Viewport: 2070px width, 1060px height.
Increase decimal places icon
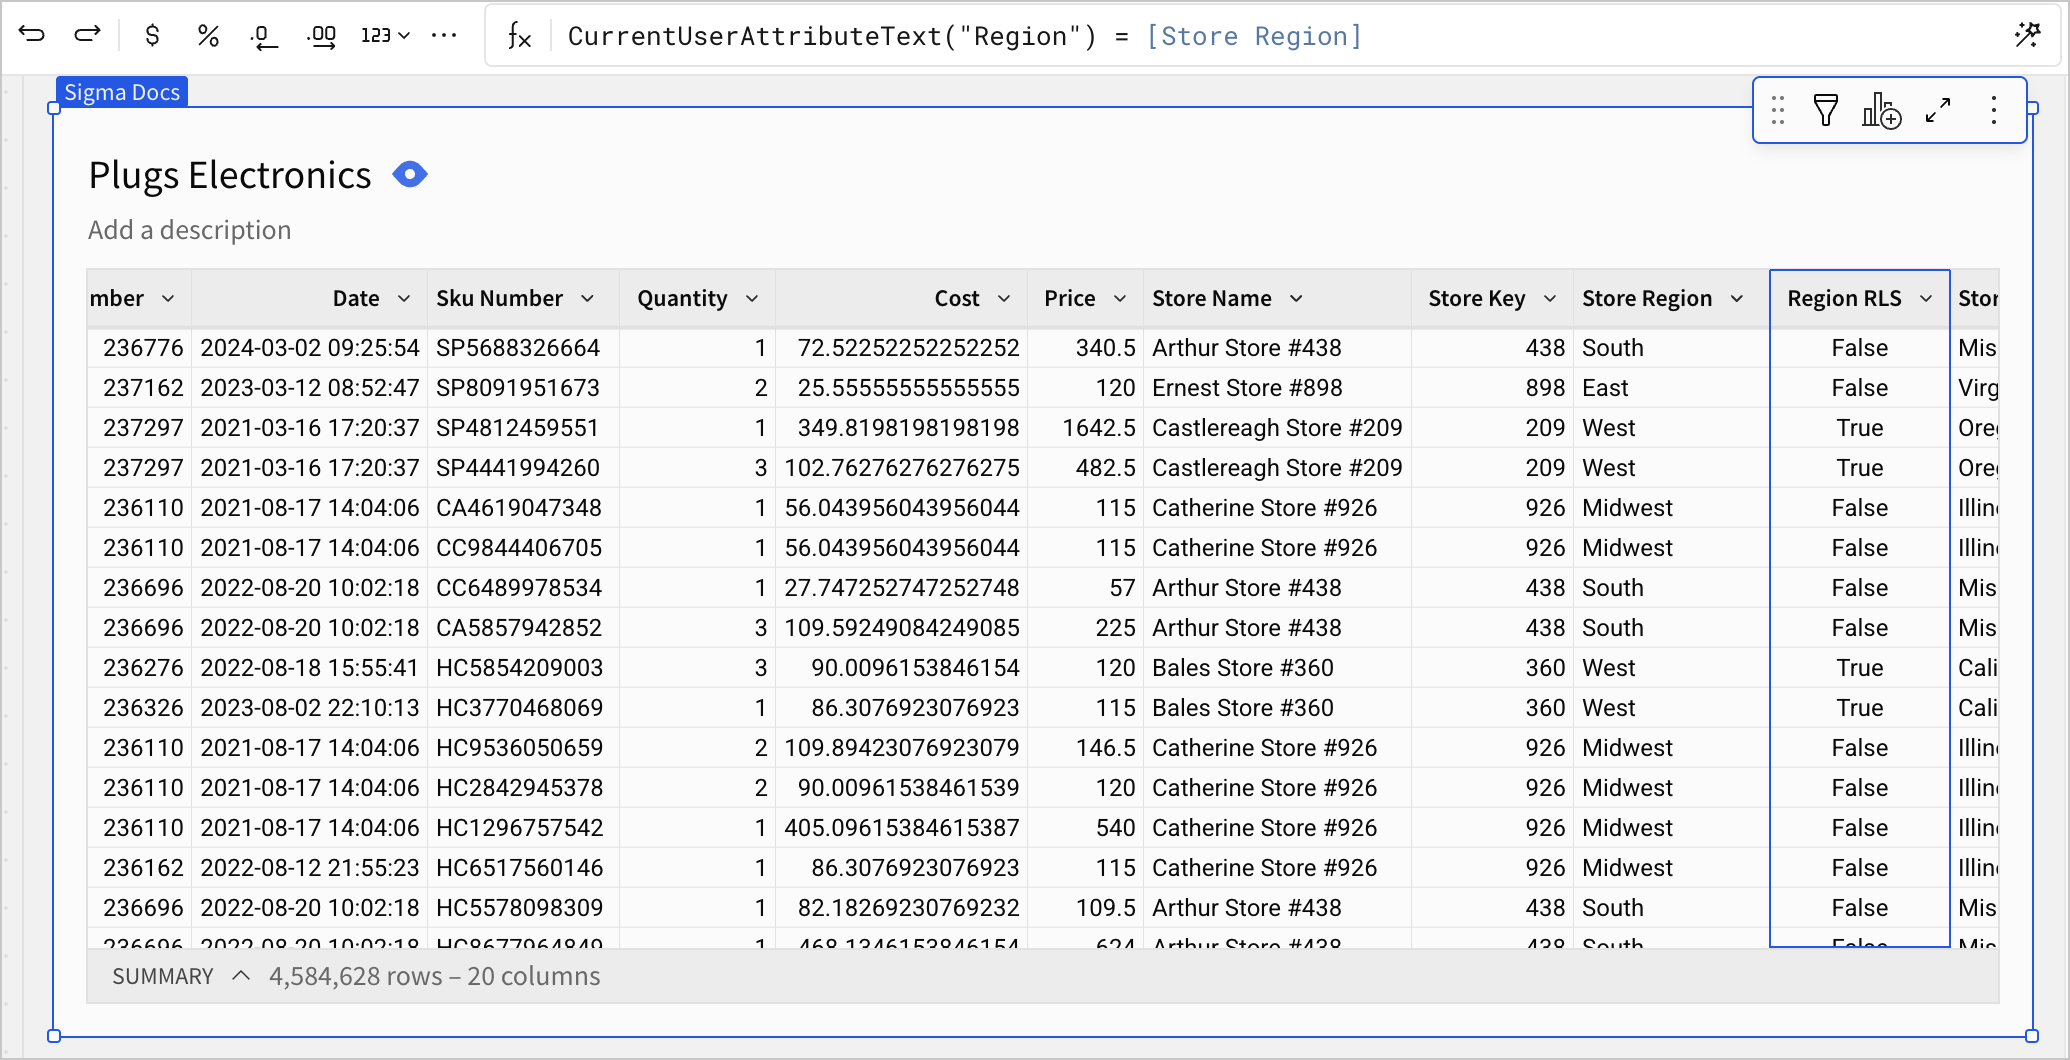point(321,37)
